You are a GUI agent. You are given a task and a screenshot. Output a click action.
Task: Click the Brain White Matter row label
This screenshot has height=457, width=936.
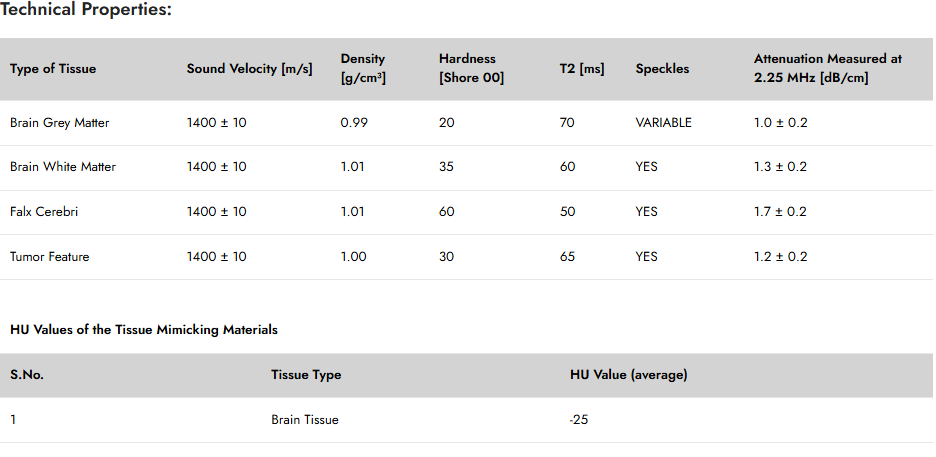pos(63,167)
